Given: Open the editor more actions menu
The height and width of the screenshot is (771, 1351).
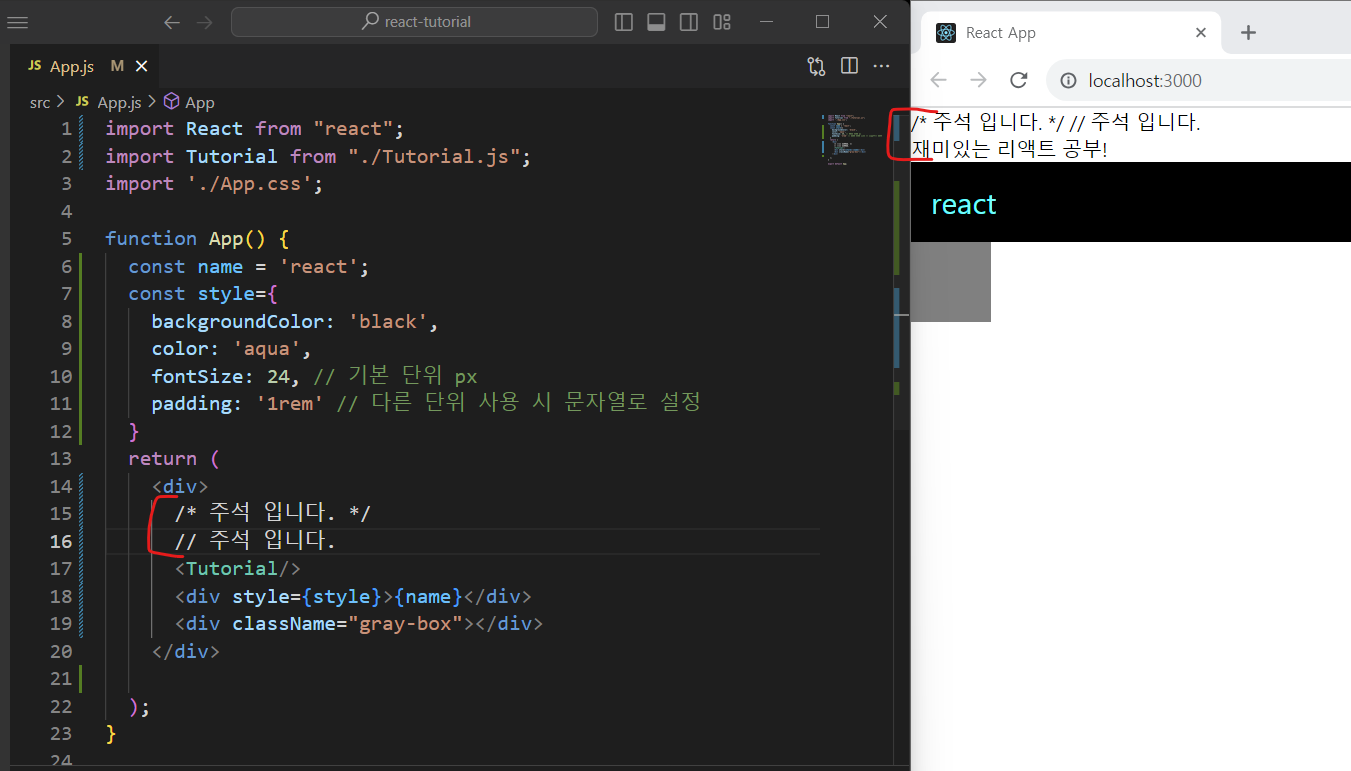Looking at the screenshot, I should 881,66.
